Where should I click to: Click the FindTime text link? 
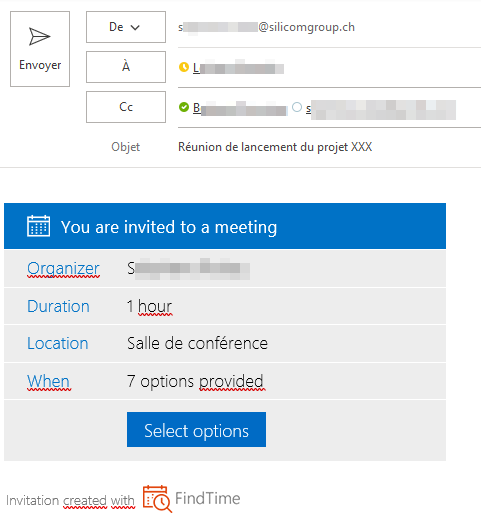(x=208, y=499)
